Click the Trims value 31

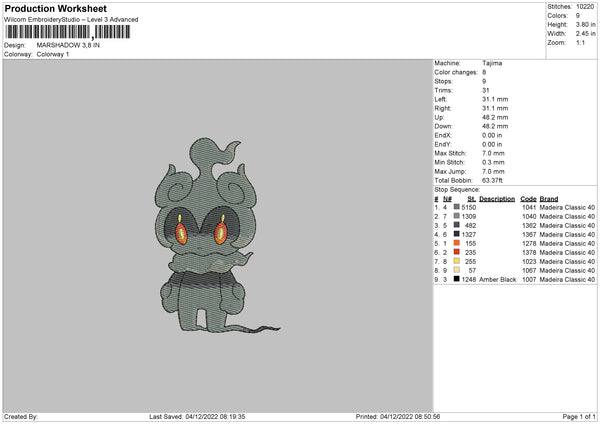point(486,90)
